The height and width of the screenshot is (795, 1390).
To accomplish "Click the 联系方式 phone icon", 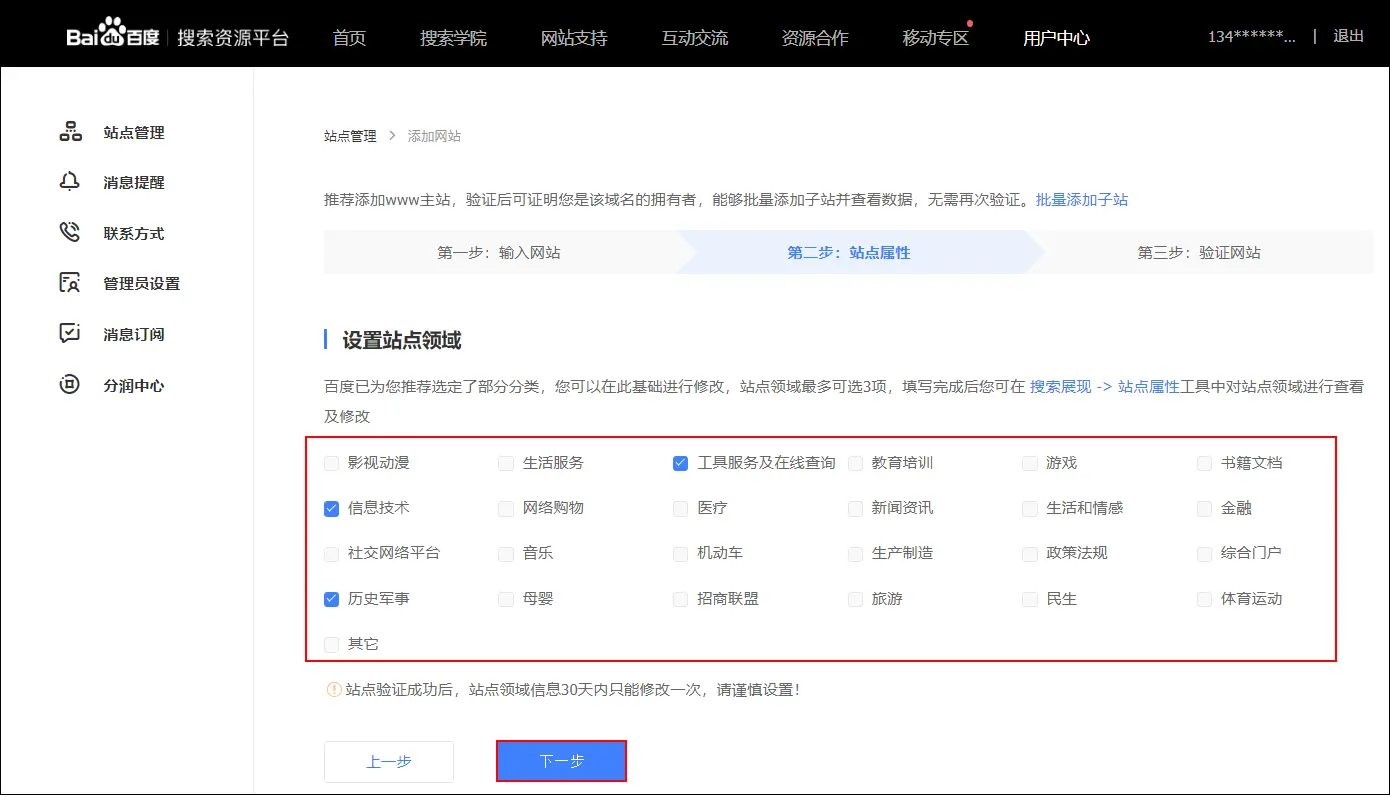I will click(70, 233).
